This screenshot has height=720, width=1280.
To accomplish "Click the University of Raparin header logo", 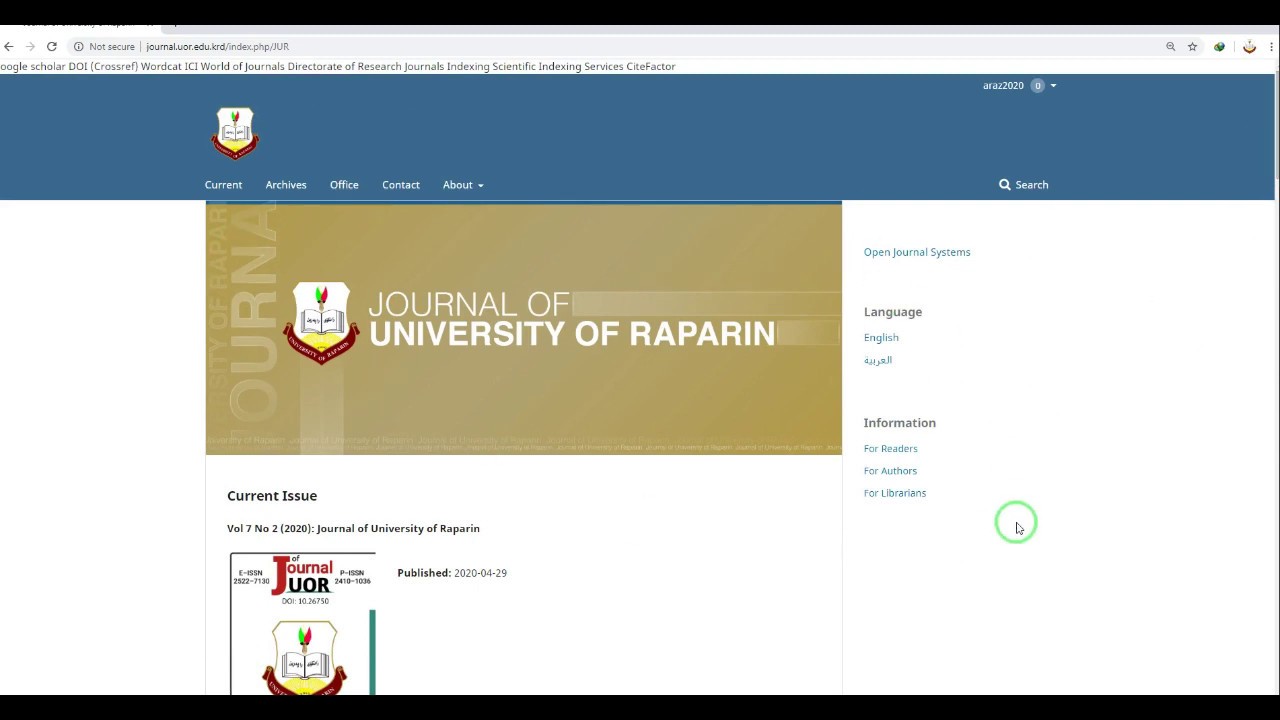I will tap(235, 133).
